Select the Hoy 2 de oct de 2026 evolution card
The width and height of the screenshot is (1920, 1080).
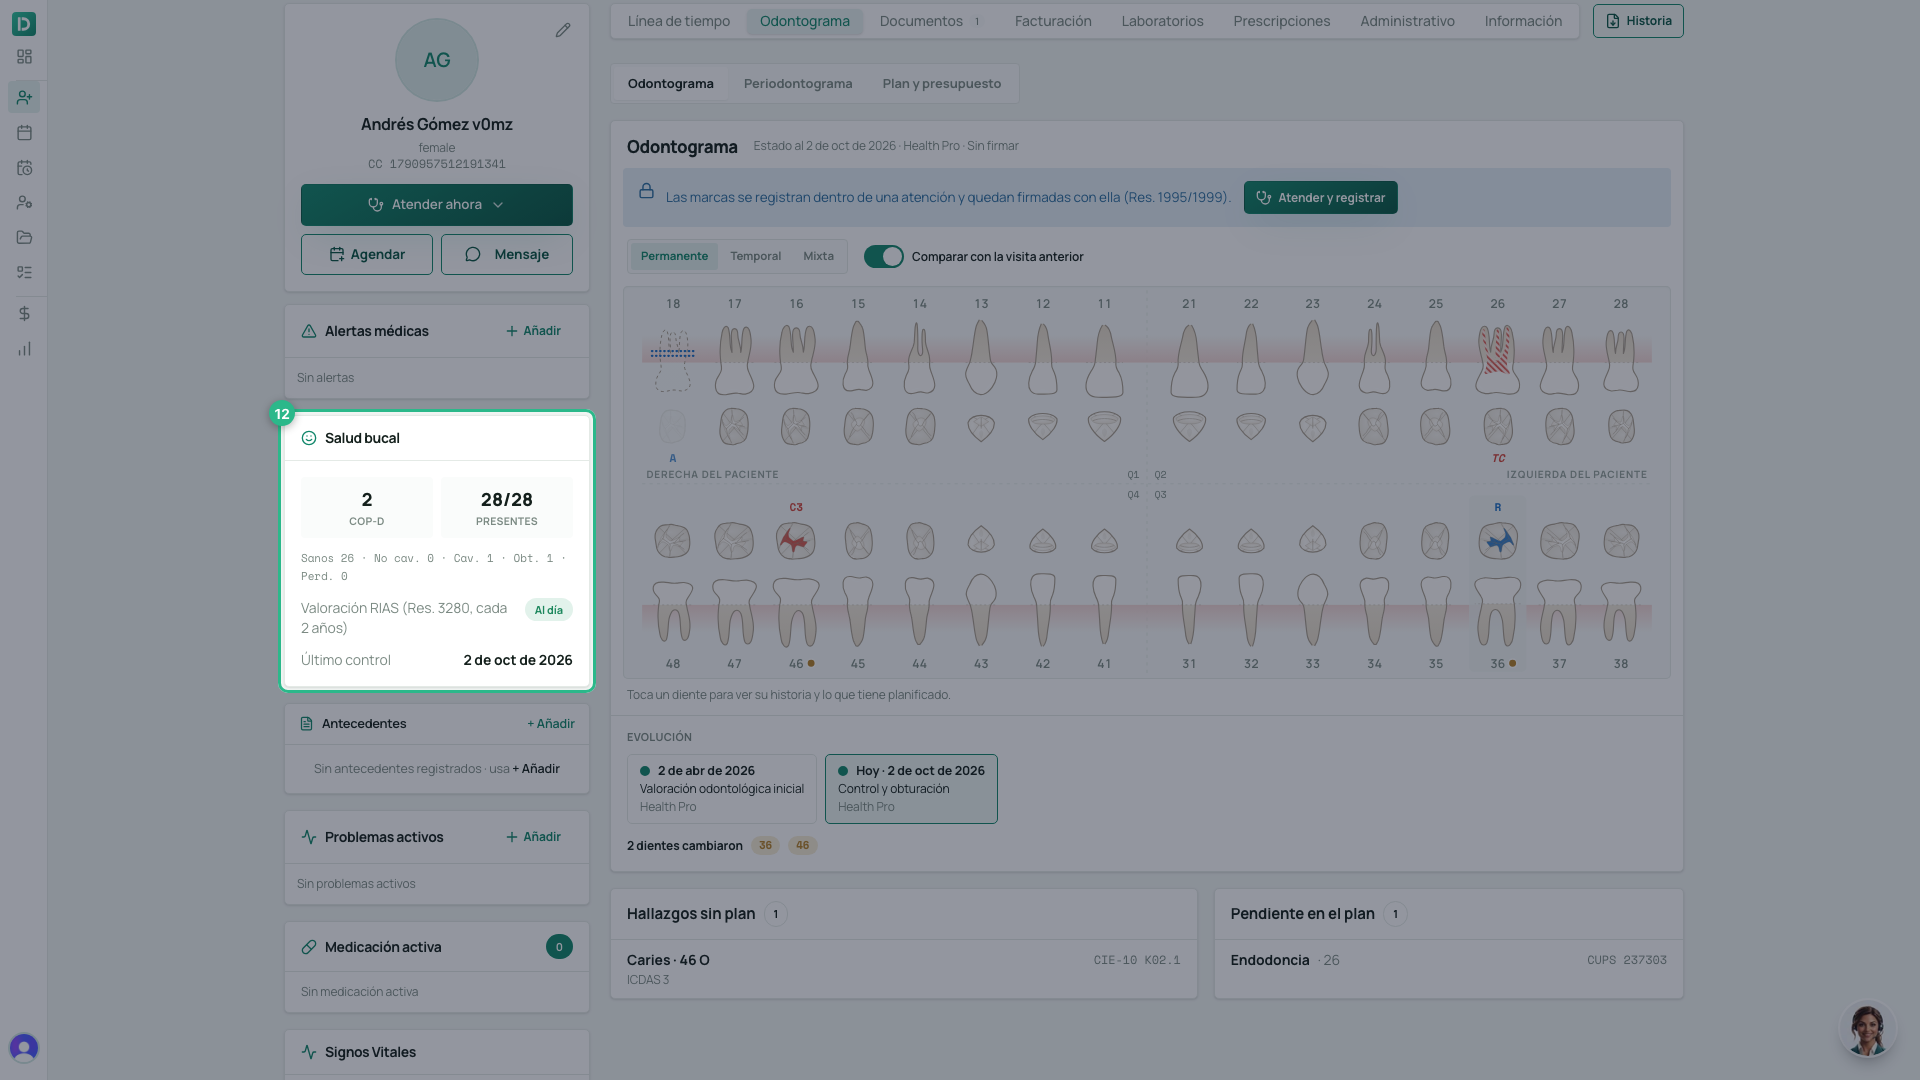[x=911, y=789]
